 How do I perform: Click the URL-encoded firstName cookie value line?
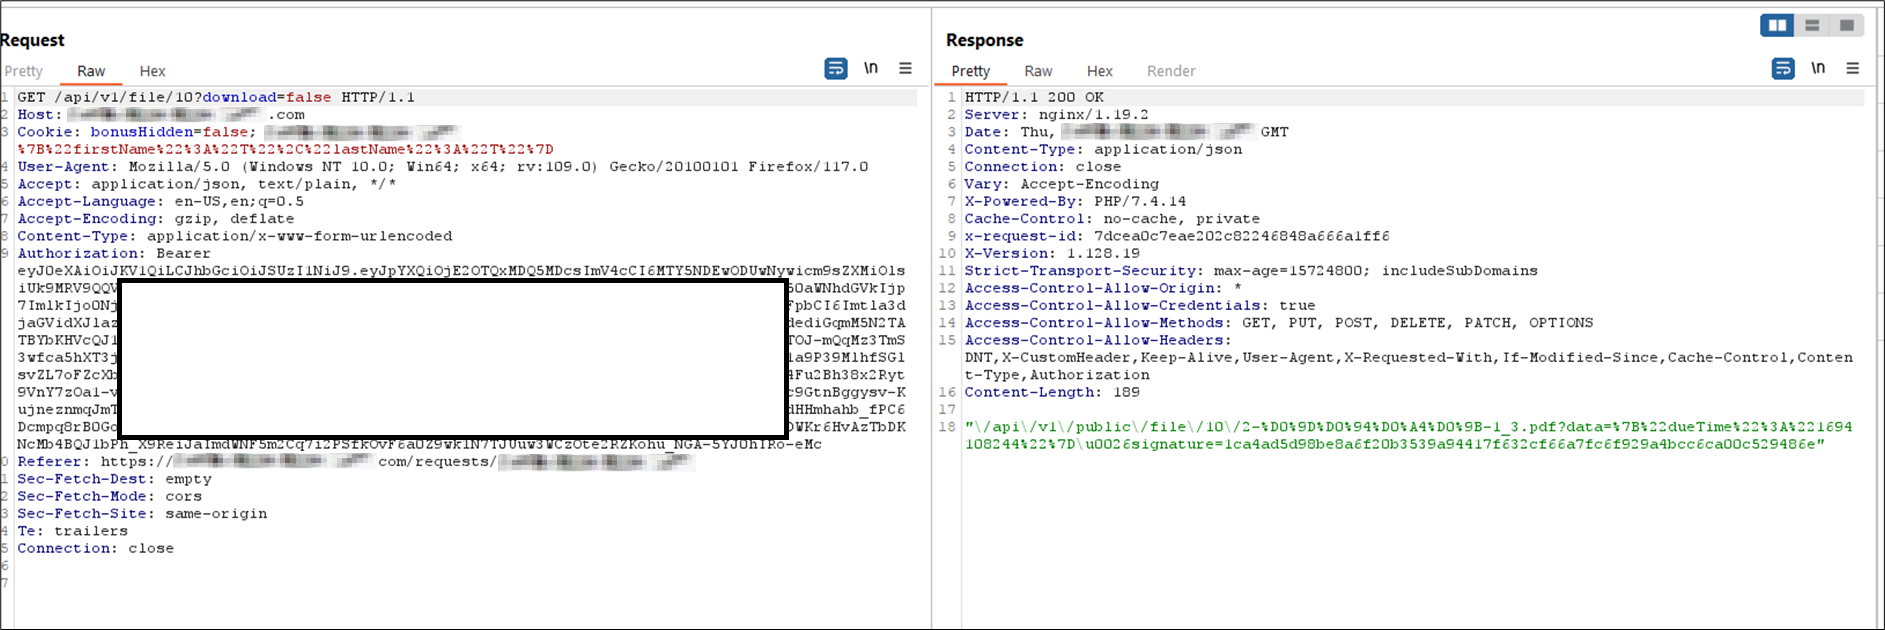[x=285, y=149]
